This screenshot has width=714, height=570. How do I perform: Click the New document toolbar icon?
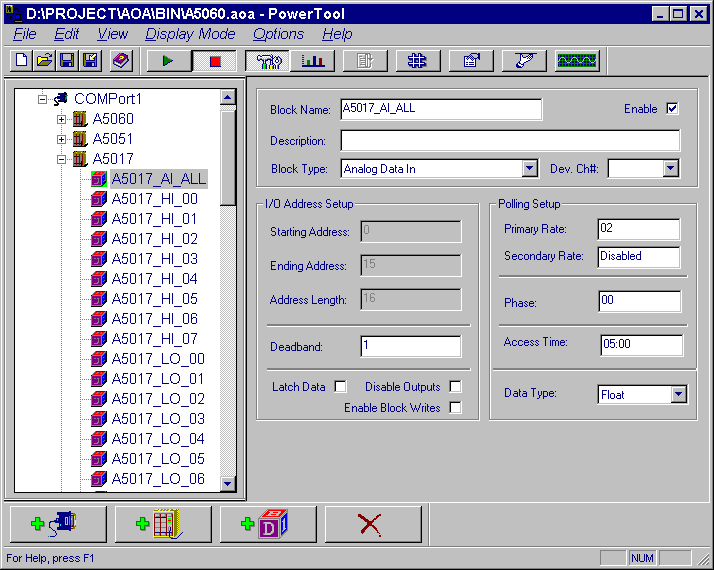(x=22, y=61)
